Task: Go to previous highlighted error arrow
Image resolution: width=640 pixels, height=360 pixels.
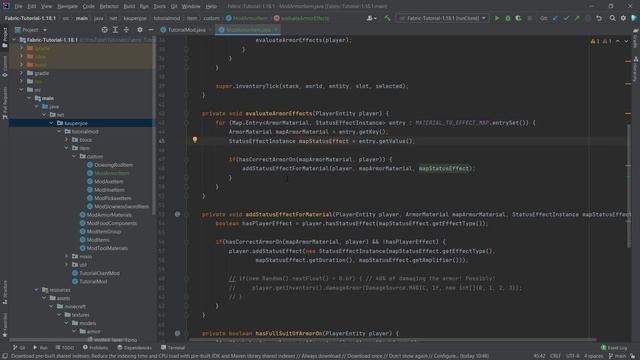Action: (x=618, y=41)
